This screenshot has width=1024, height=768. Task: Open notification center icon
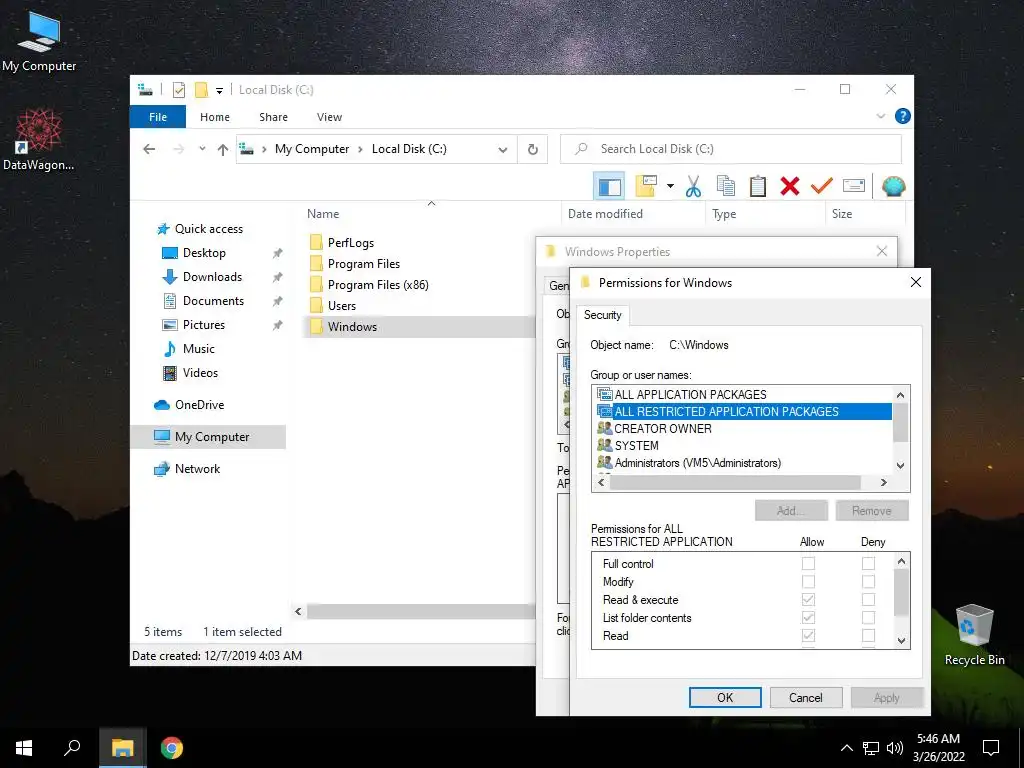pyautogui.click(x=991, y=748)
